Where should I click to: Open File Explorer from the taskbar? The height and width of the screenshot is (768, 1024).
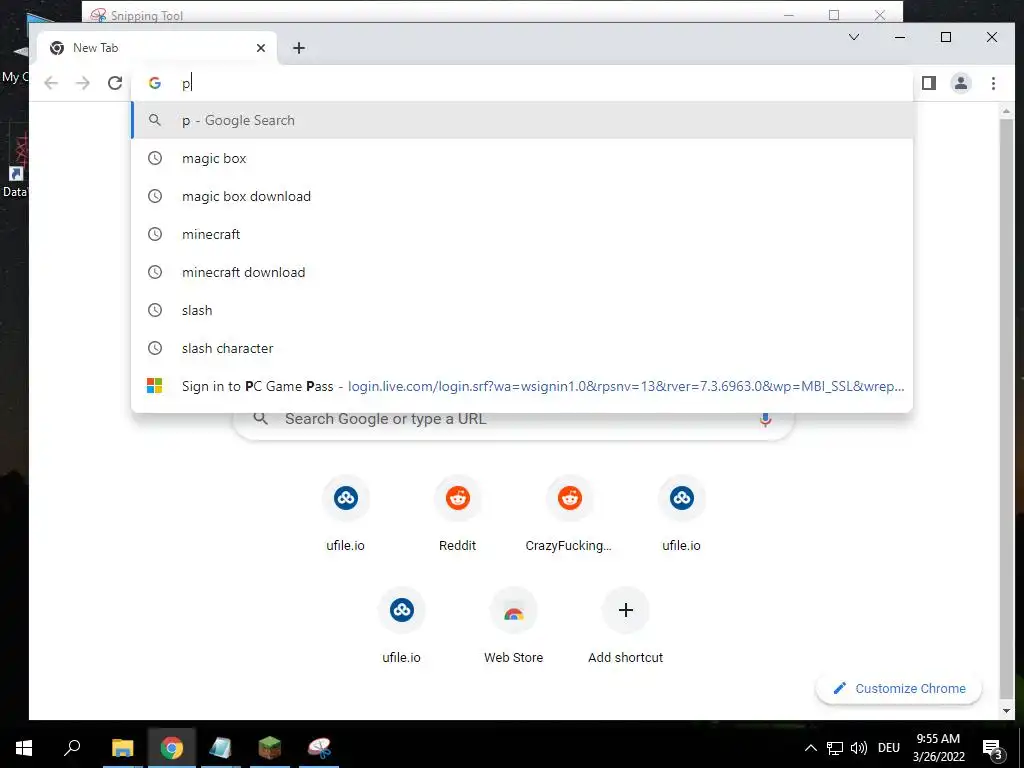(122, 747)
